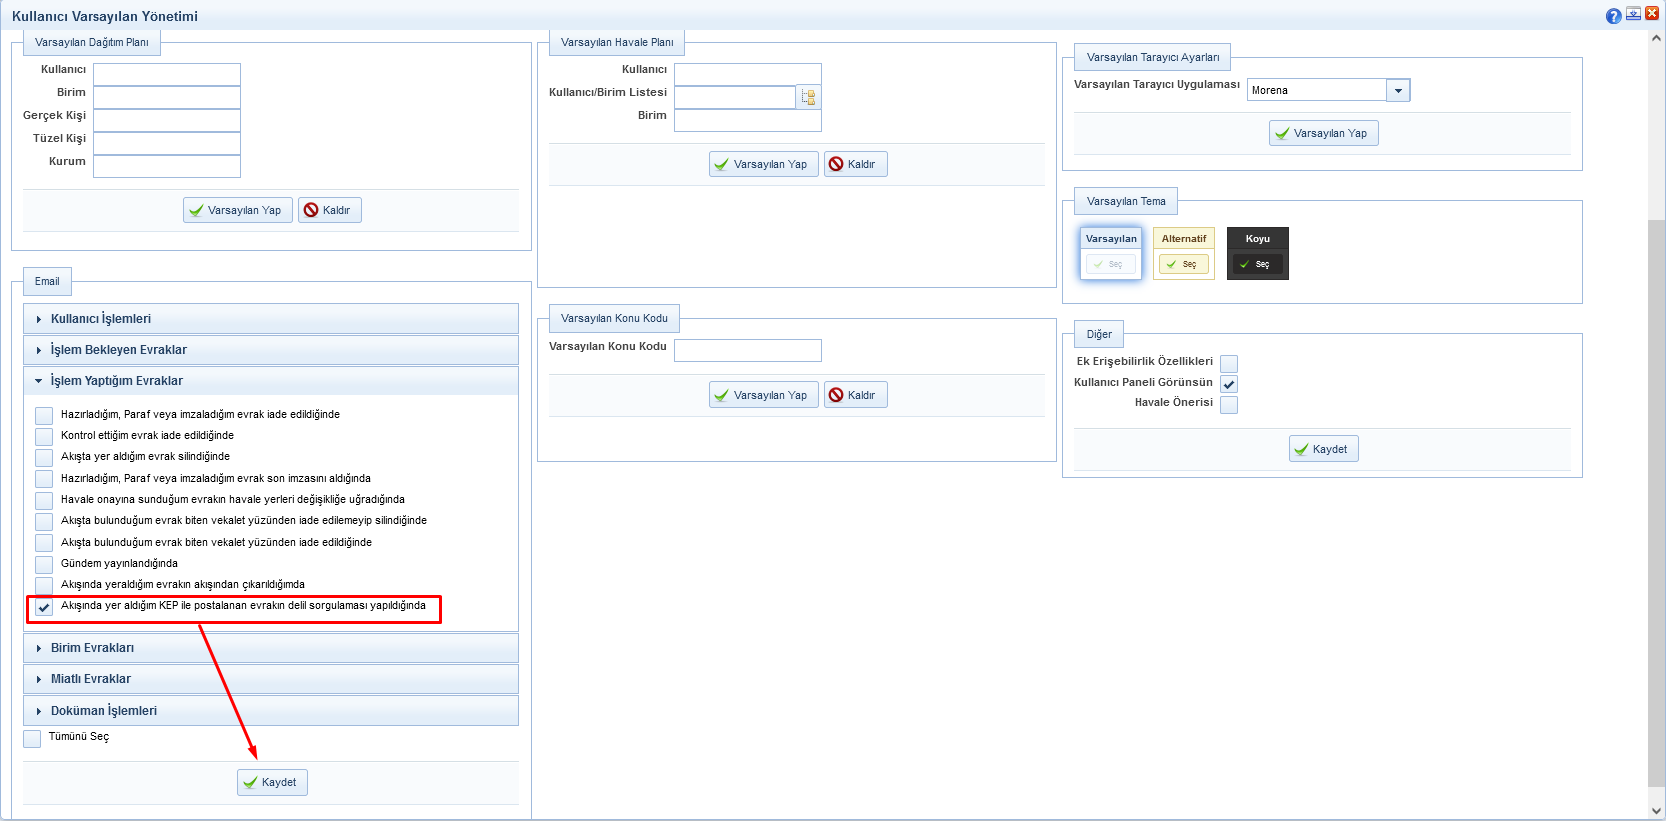Click Varsayılan Yap in Dağıtım Planı

coord(238,210)
